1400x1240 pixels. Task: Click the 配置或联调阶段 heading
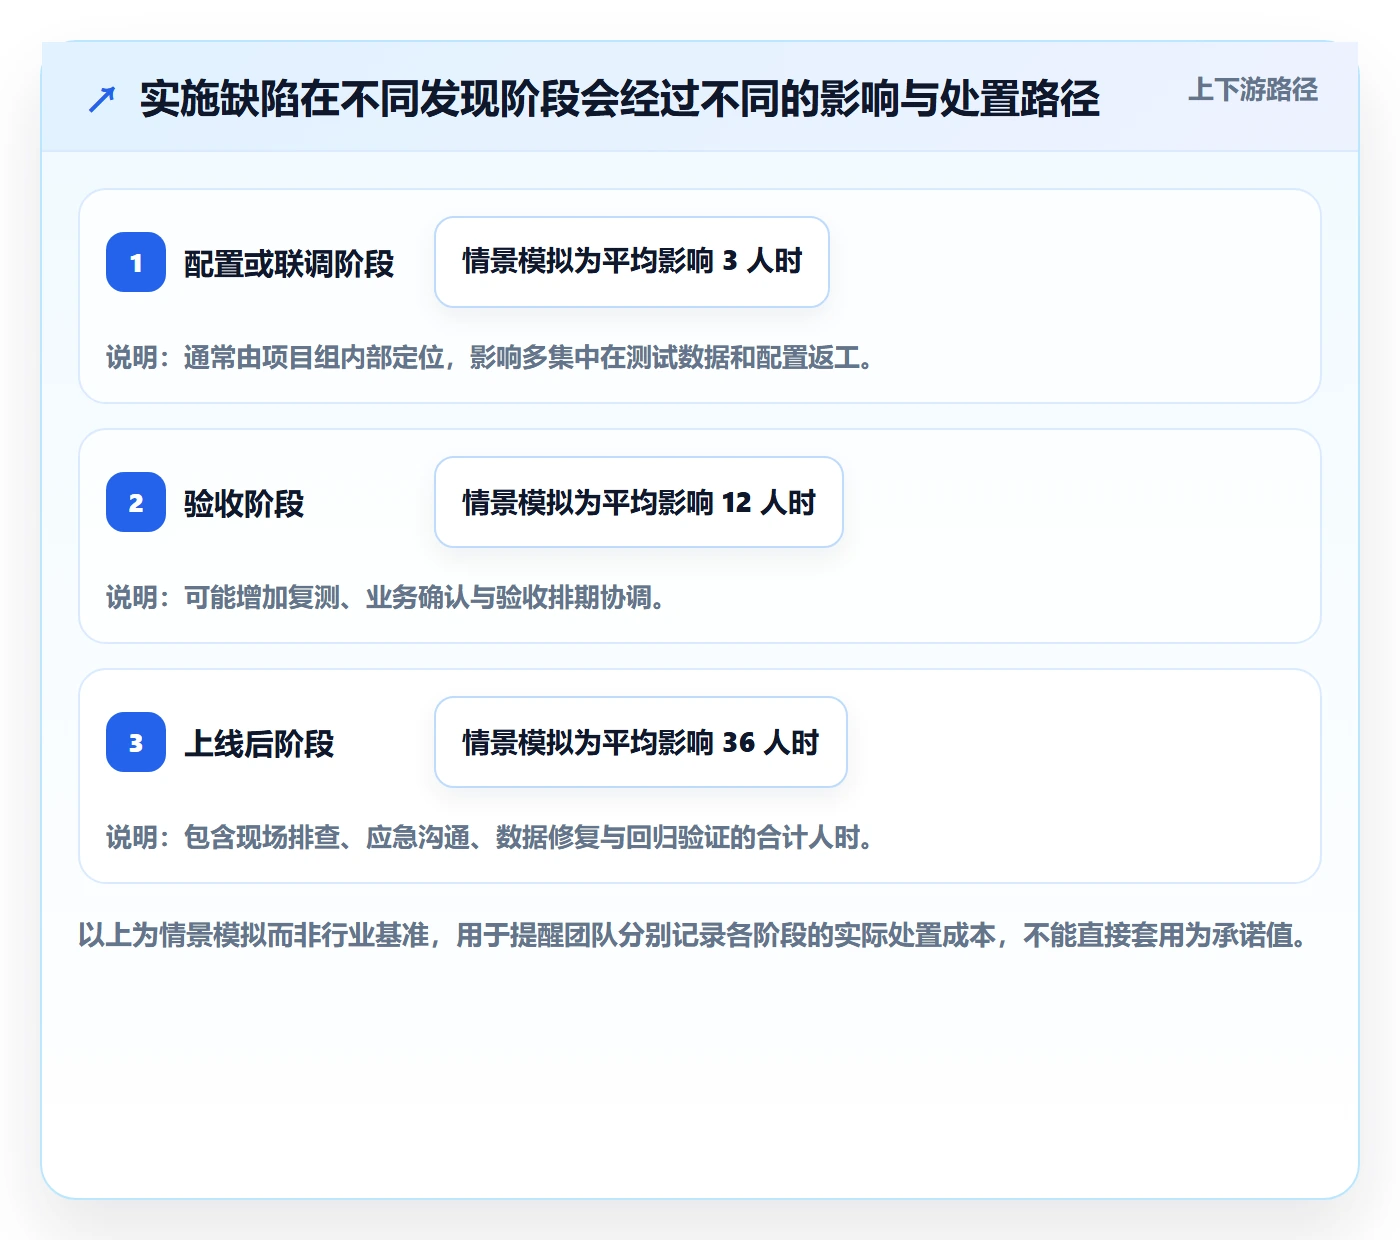(289, 264)
